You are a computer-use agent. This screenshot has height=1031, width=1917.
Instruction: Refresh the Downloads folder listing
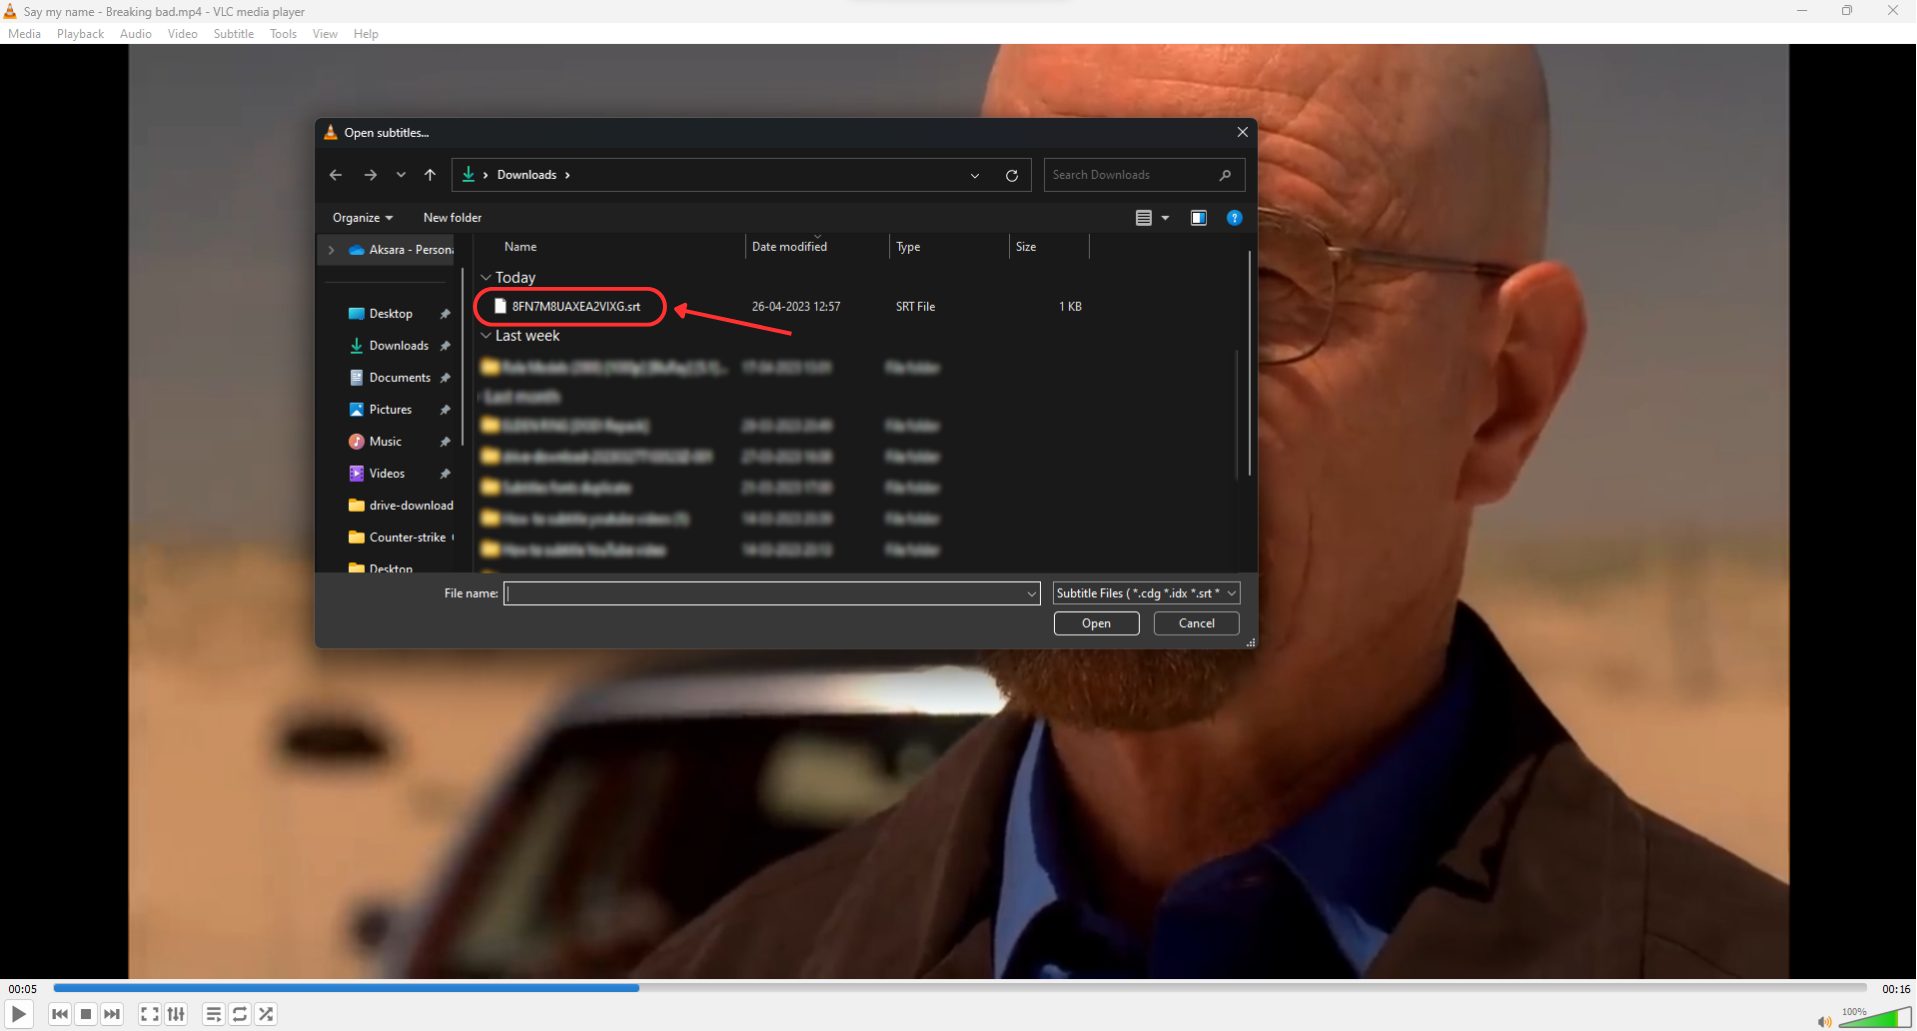coord(1012,175)
